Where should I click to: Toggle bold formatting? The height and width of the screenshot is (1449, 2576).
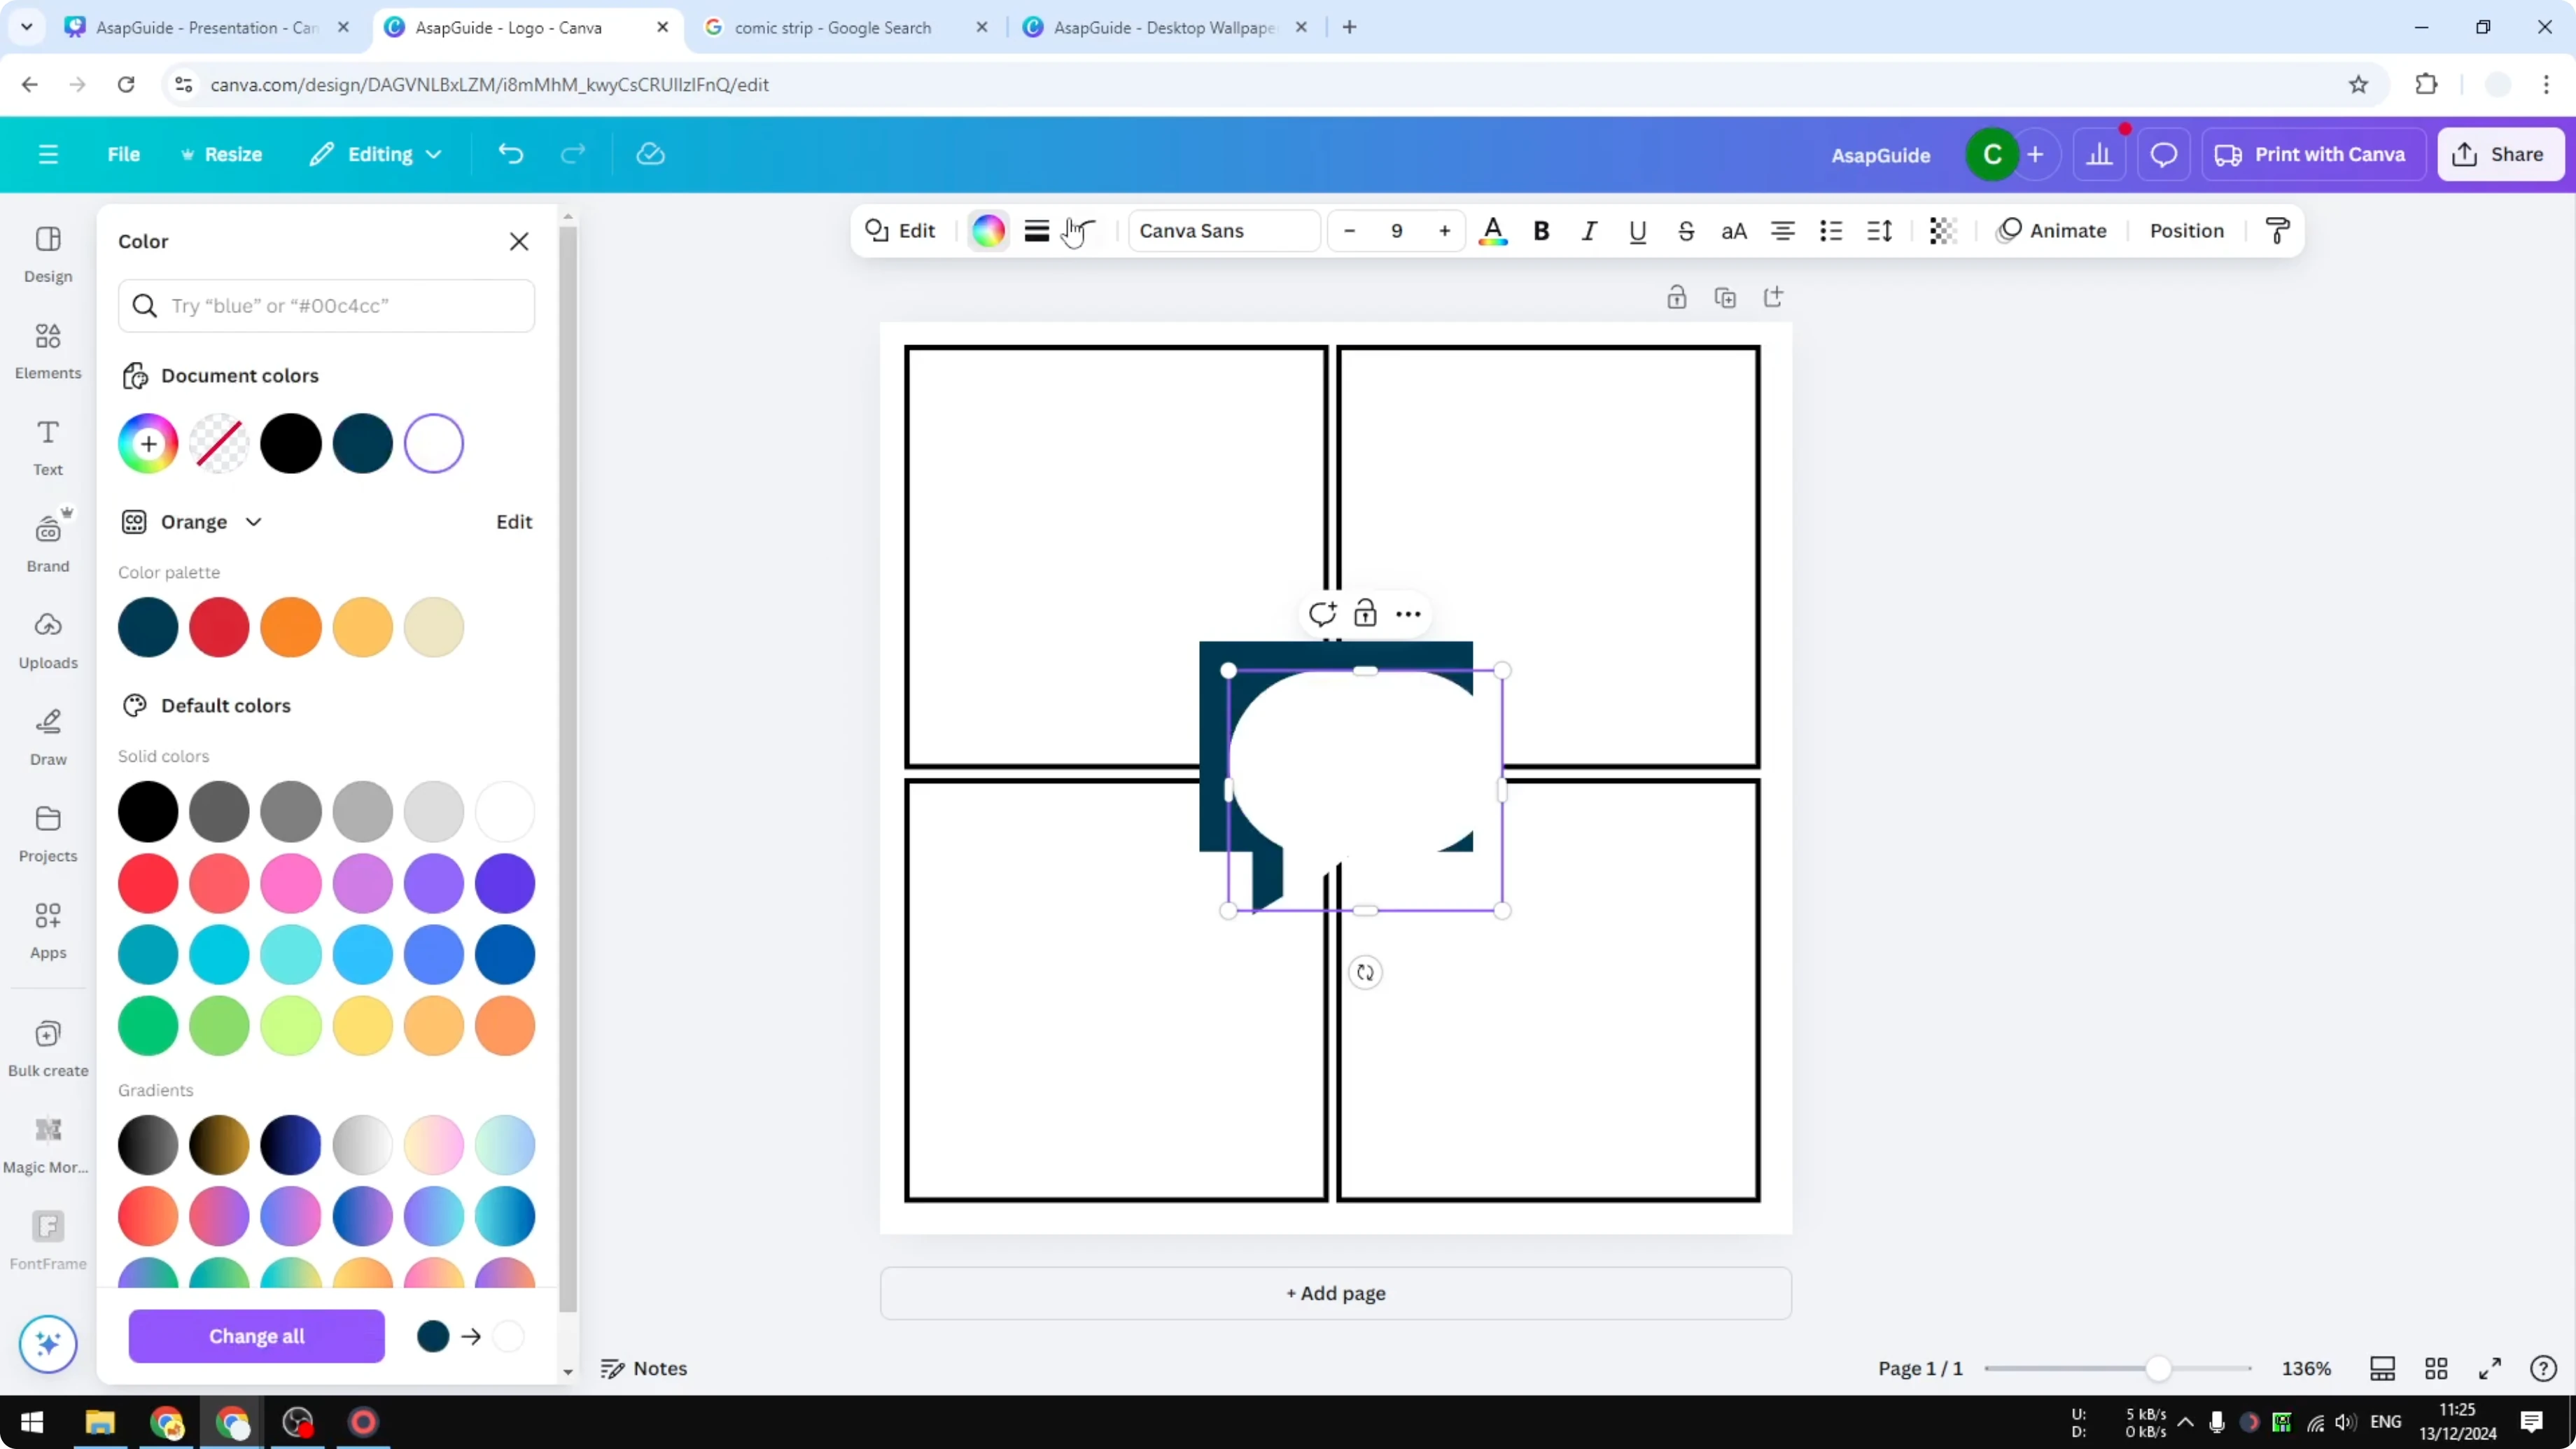point(1541,231)
